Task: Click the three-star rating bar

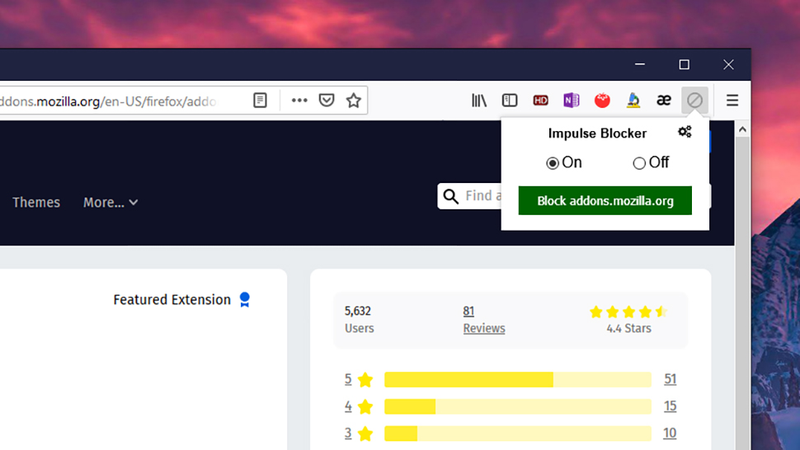Action: click(518, 434)
